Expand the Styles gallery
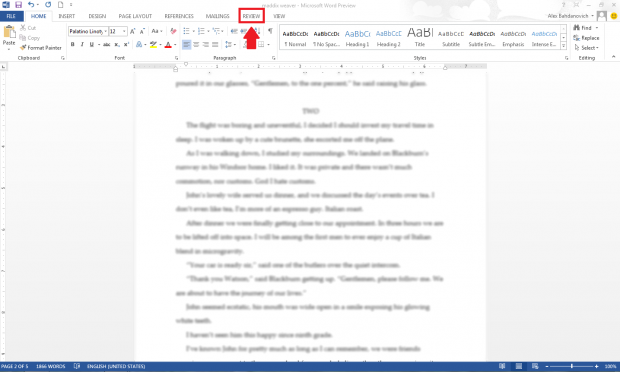This screenshot has height=372, width=620. [563, 46]
